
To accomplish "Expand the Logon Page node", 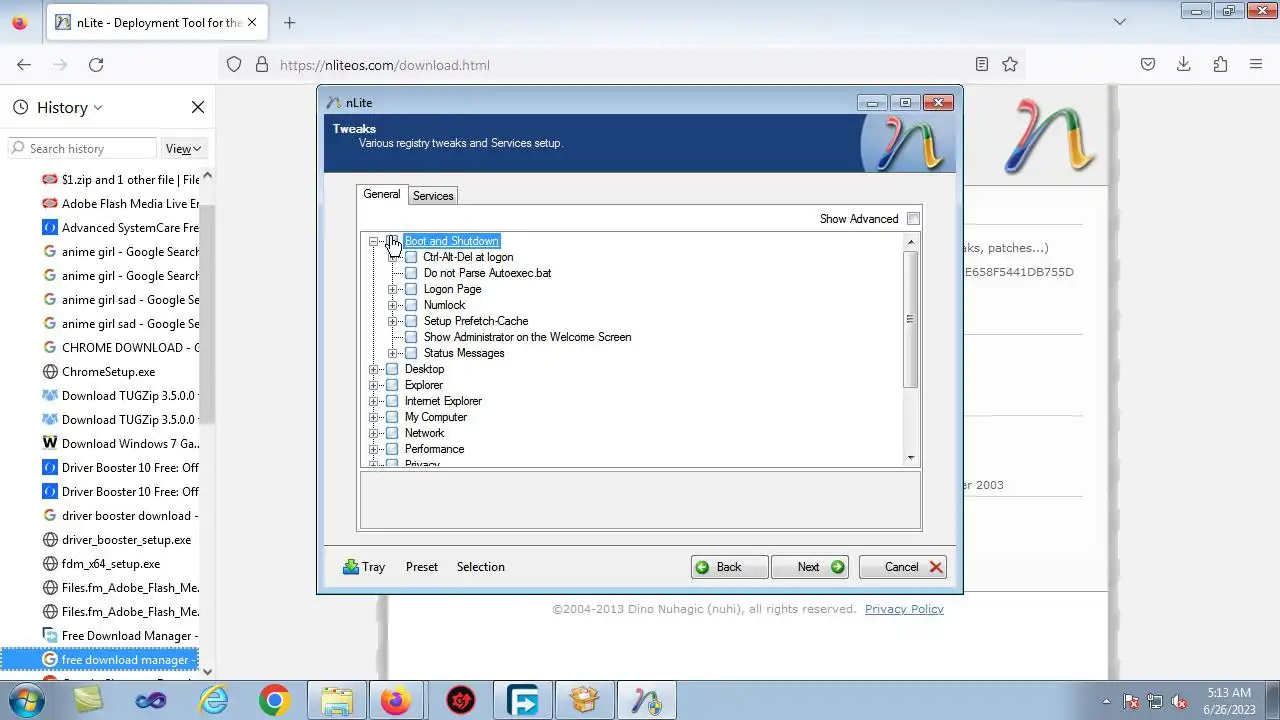I will [392, 289].
